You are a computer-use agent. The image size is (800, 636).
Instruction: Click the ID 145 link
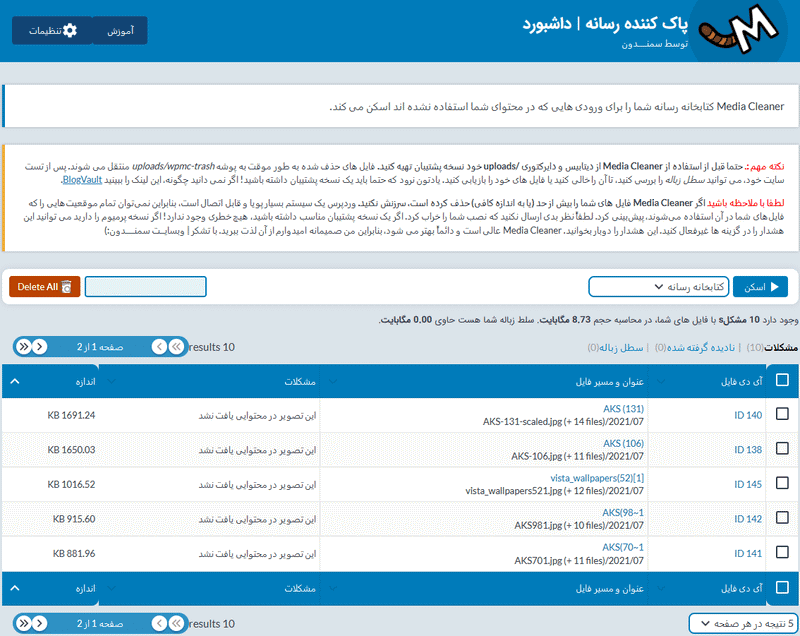pos(748,485)
